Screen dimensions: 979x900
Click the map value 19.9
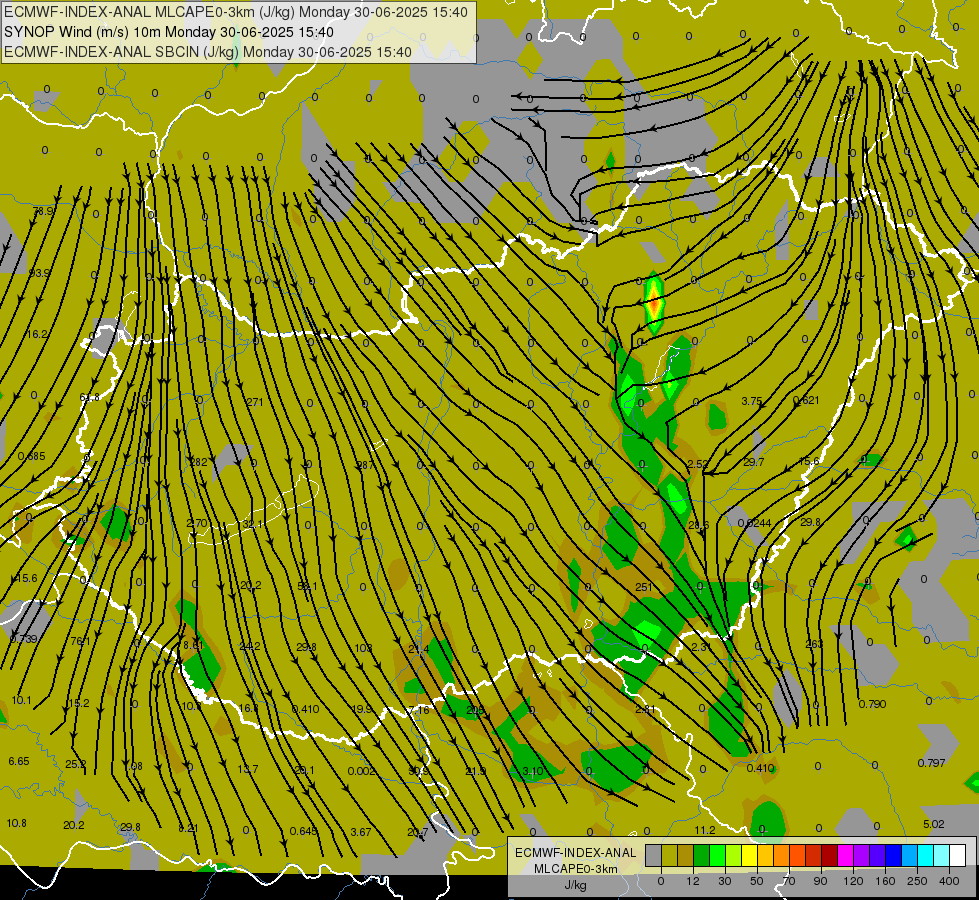tap(362, 708)
